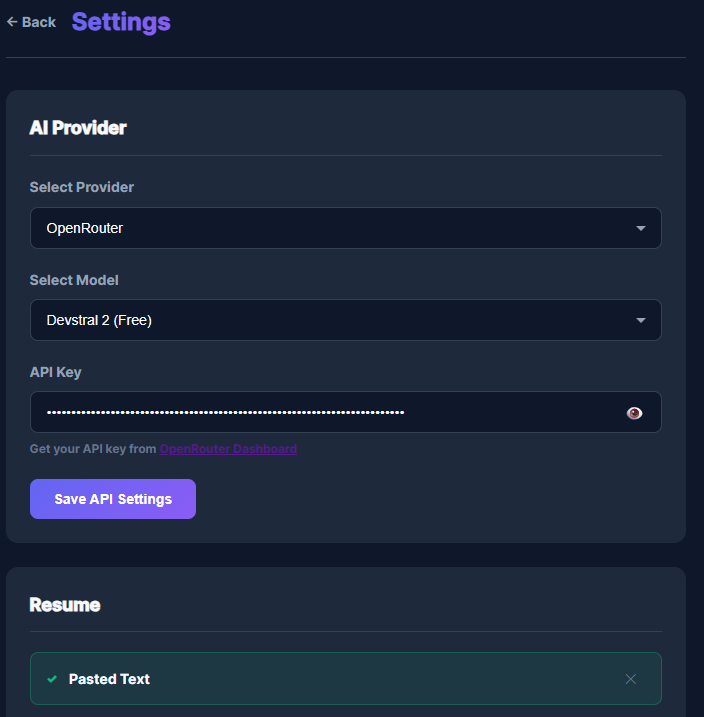
Task: Click the back arrow icon
Action: tap(12, 22)
